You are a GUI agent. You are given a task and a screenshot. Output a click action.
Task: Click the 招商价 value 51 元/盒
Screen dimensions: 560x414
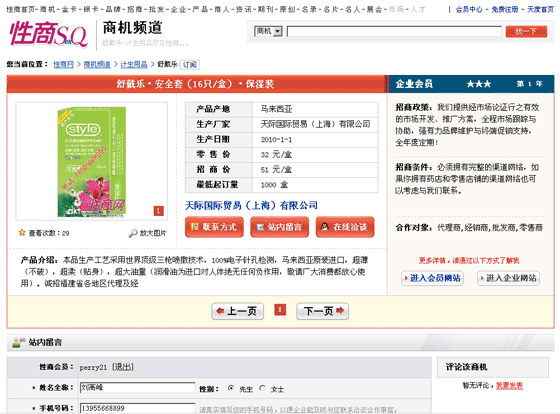(x=276, y=170)
